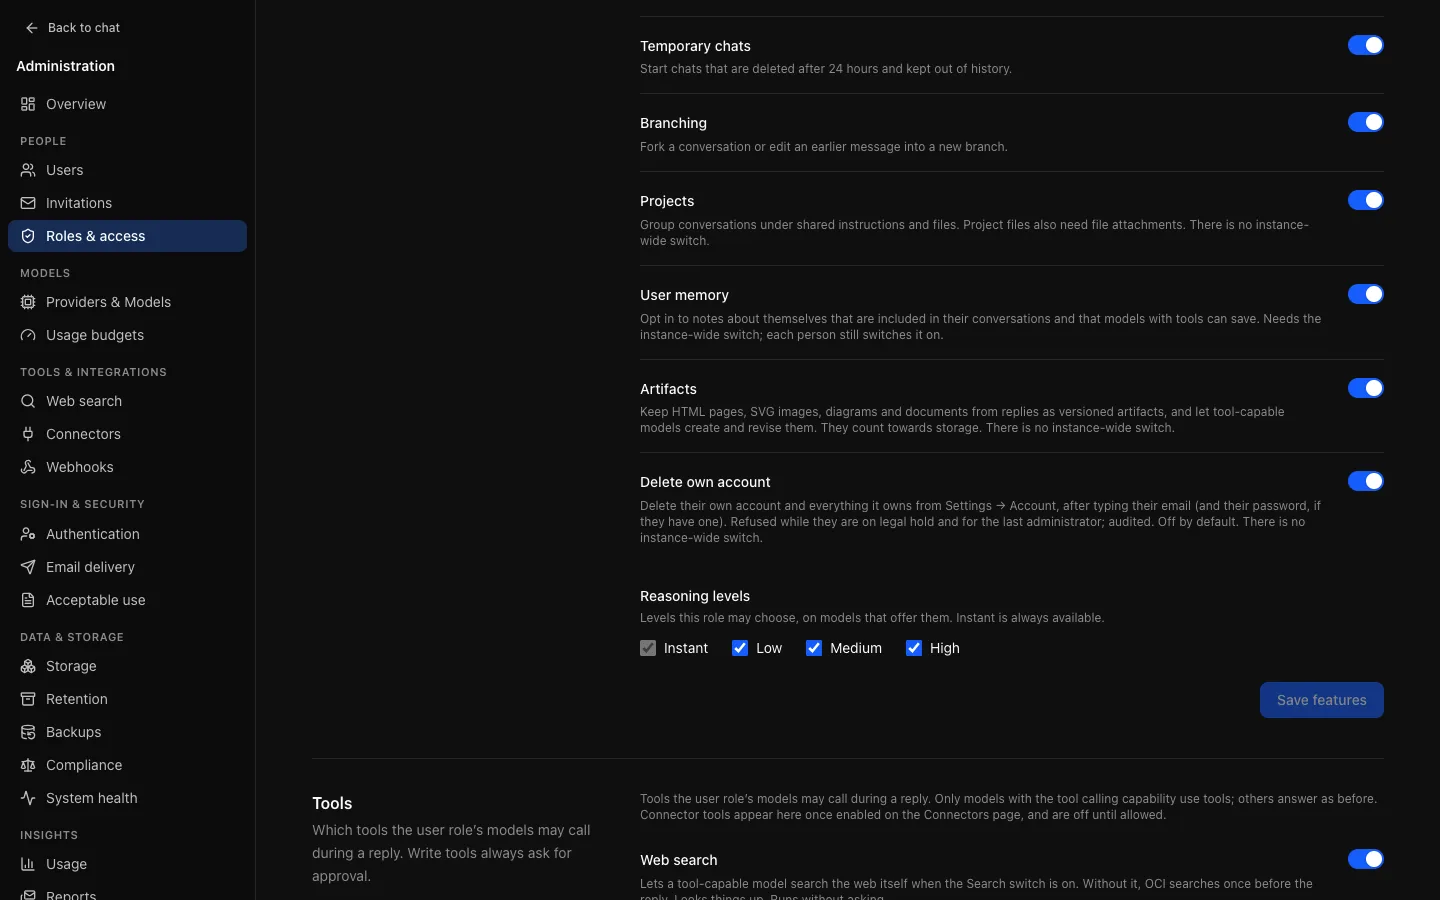Disable the Temporary chats toggle

pyautogui.click(x=1365, y=45)
